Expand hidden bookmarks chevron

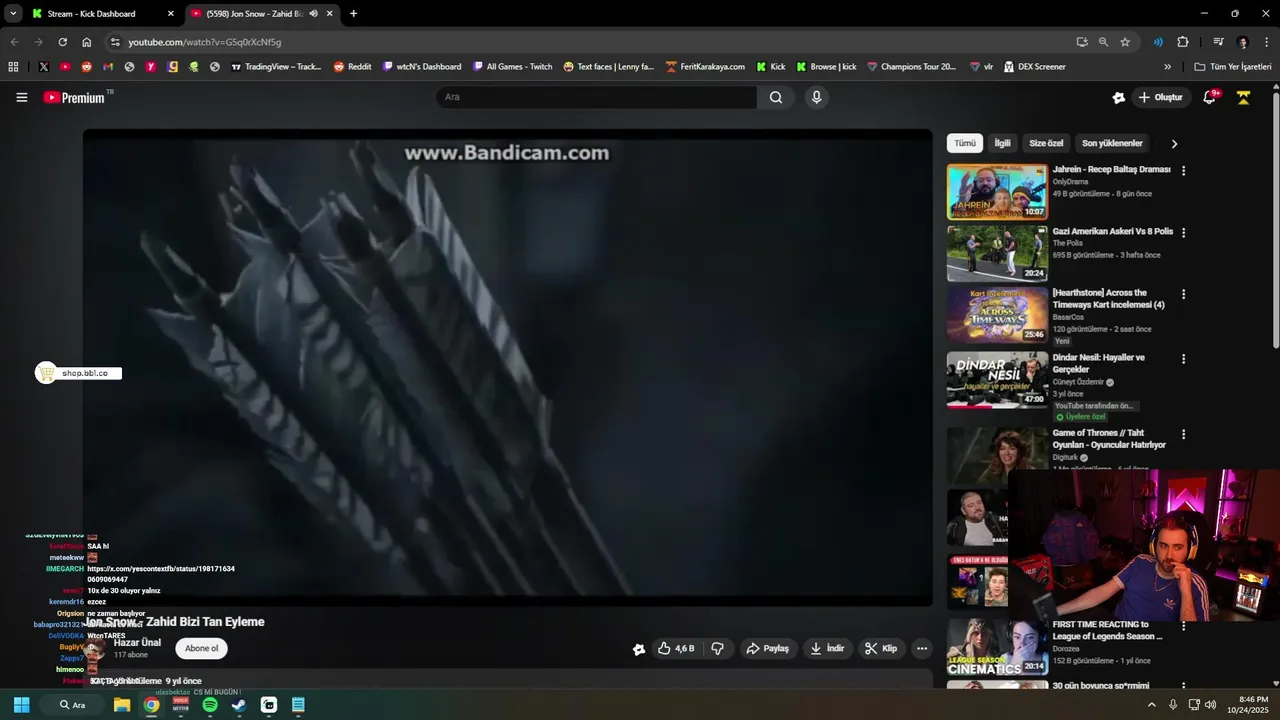[1167, 67]
